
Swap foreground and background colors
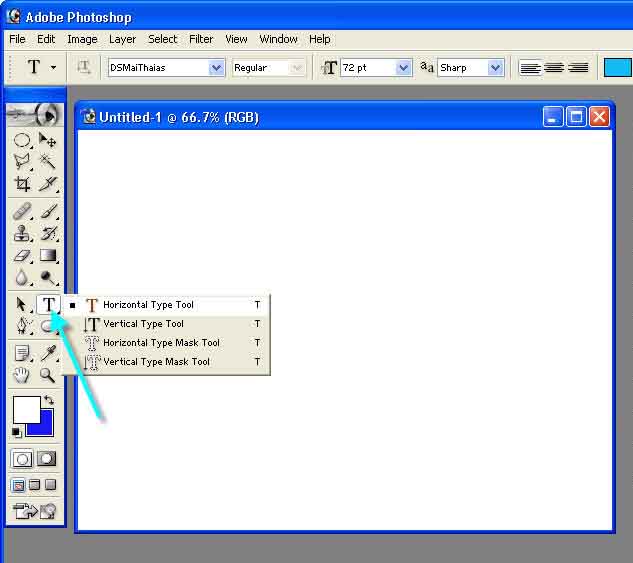pos(49,400)
